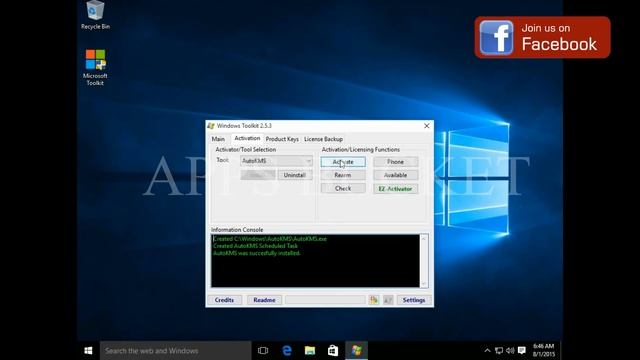
Task: Expand the AutoKMS tool dropdown
Action: pos(276,161)
